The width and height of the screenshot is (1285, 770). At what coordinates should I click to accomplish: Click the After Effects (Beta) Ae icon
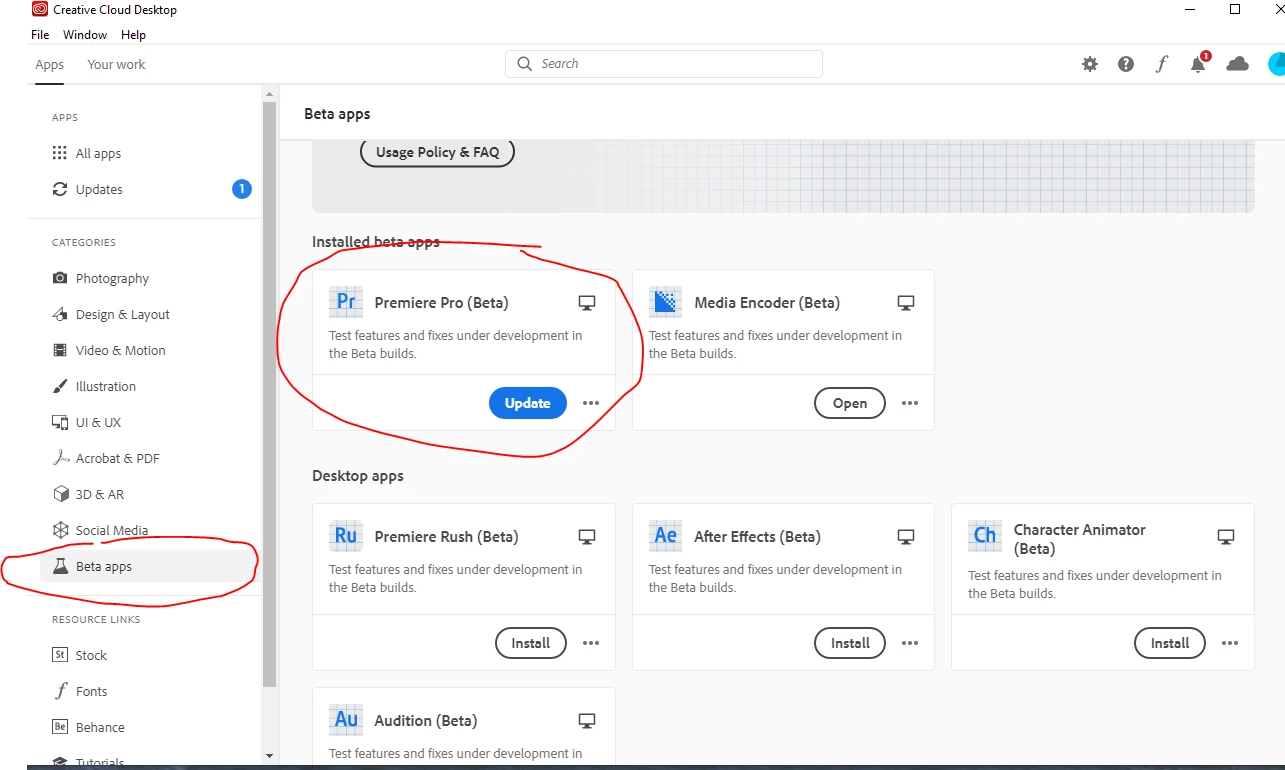666,536
